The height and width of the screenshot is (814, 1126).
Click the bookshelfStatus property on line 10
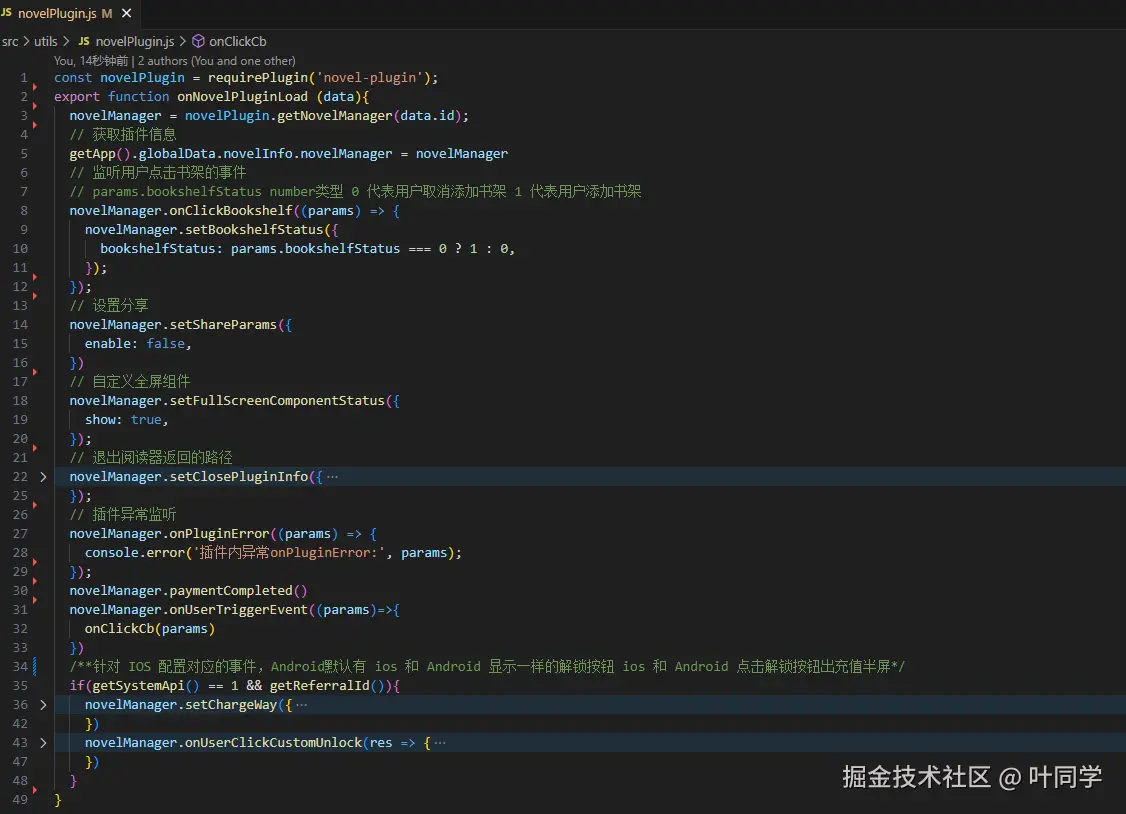coord(157,248)
